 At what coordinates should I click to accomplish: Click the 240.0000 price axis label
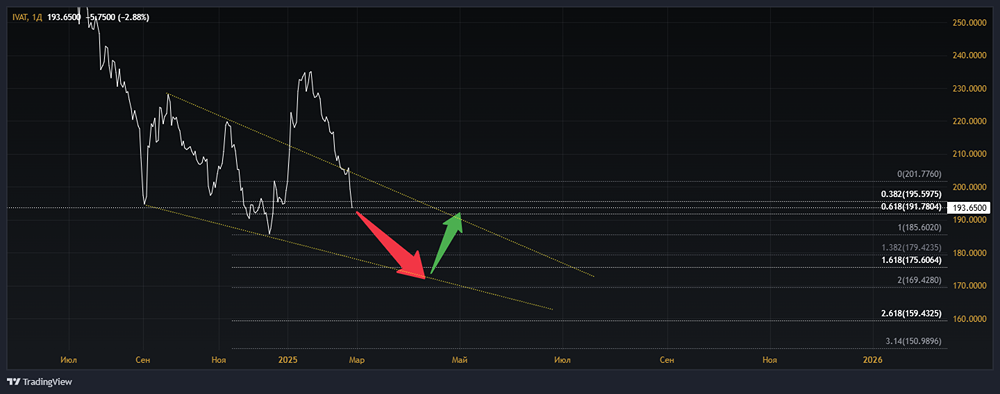(969, 55)
